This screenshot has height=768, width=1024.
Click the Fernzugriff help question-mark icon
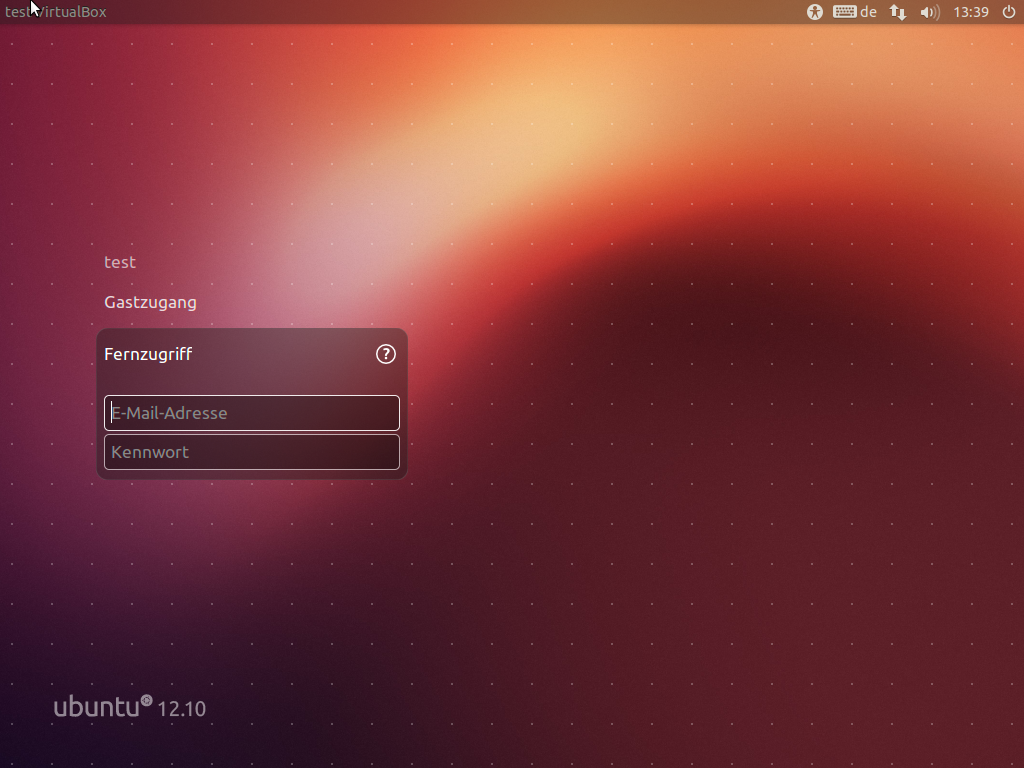point(386,354)
